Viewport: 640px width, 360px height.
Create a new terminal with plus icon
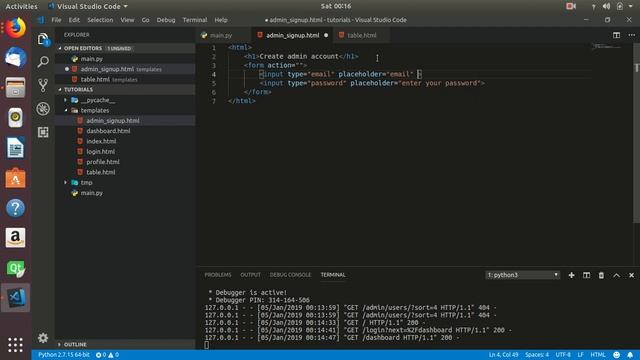point(571,275)
